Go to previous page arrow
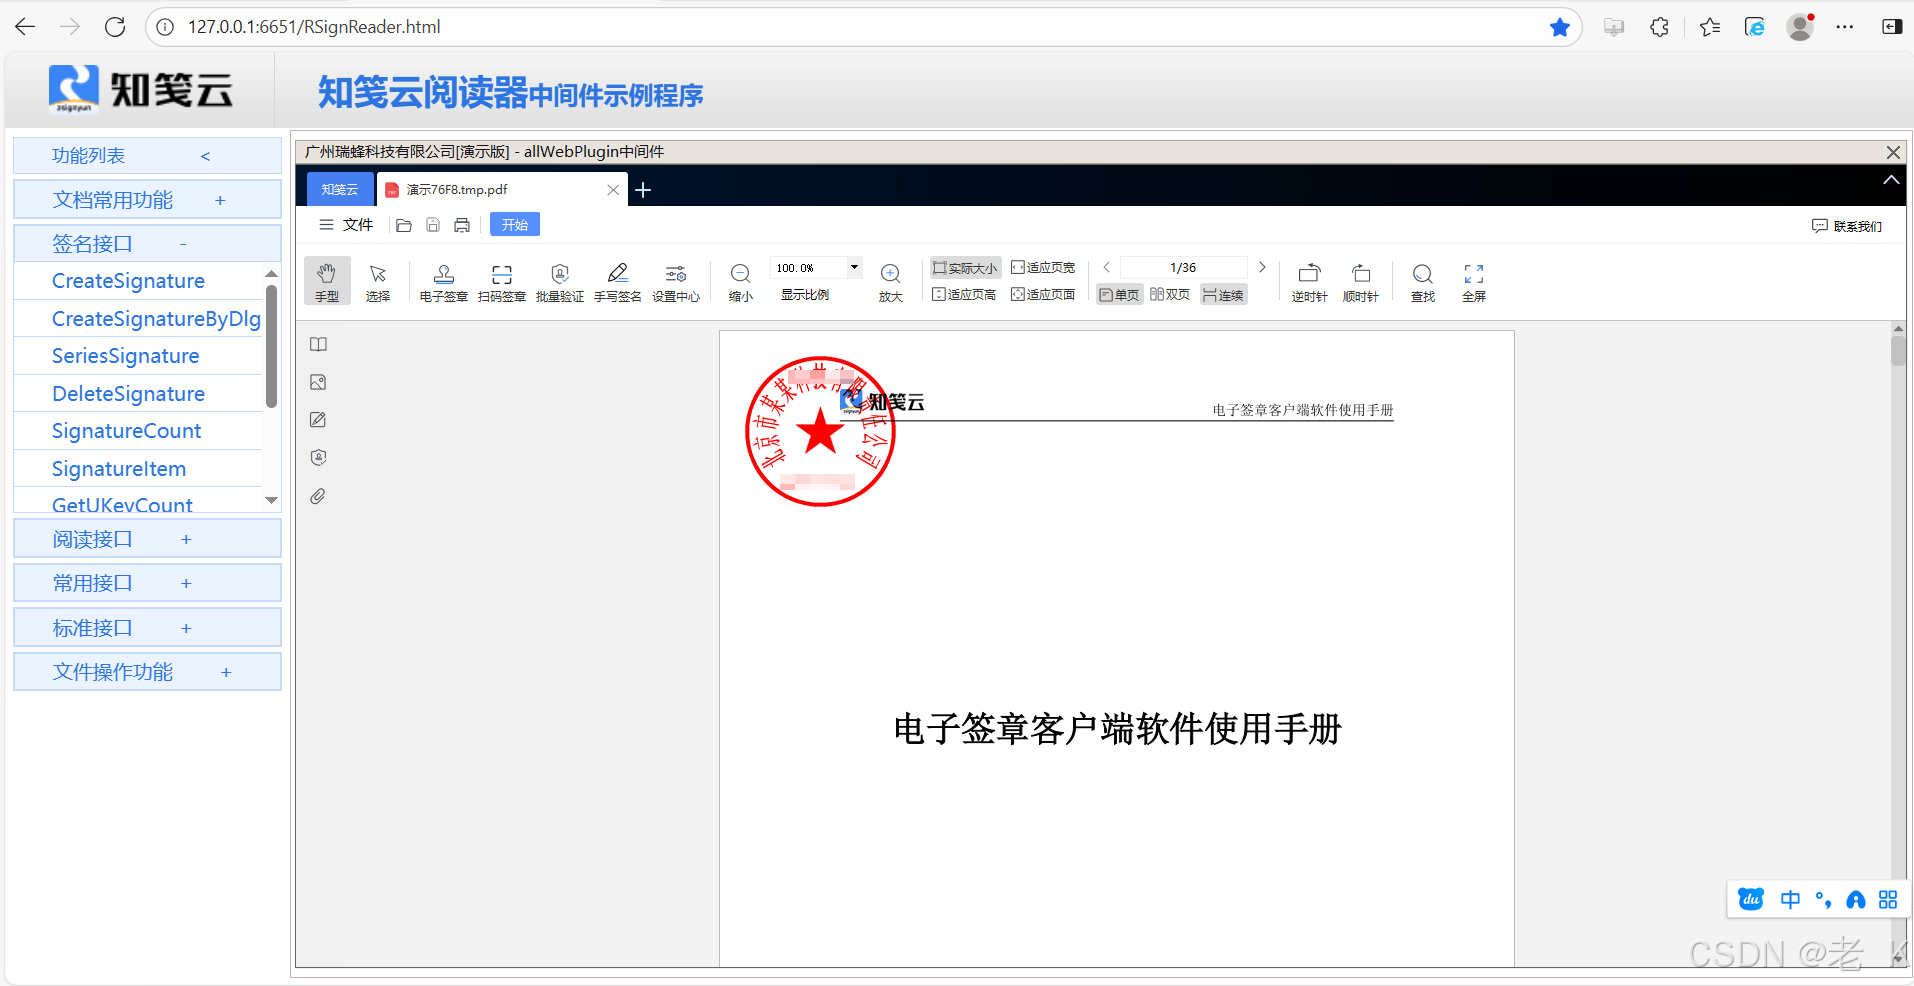Viewport: 1914px width, 986px height. click(x=1107, y=267)
